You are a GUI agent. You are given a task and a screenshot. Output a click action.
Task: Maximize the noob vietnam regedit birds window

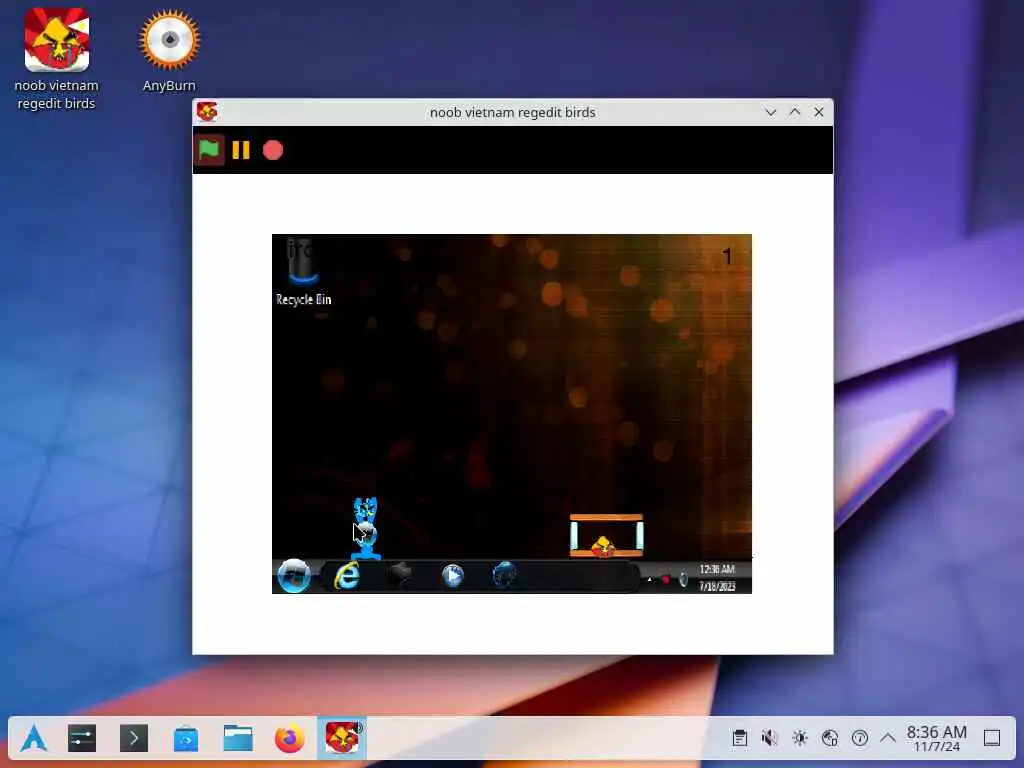coord(795,112)
